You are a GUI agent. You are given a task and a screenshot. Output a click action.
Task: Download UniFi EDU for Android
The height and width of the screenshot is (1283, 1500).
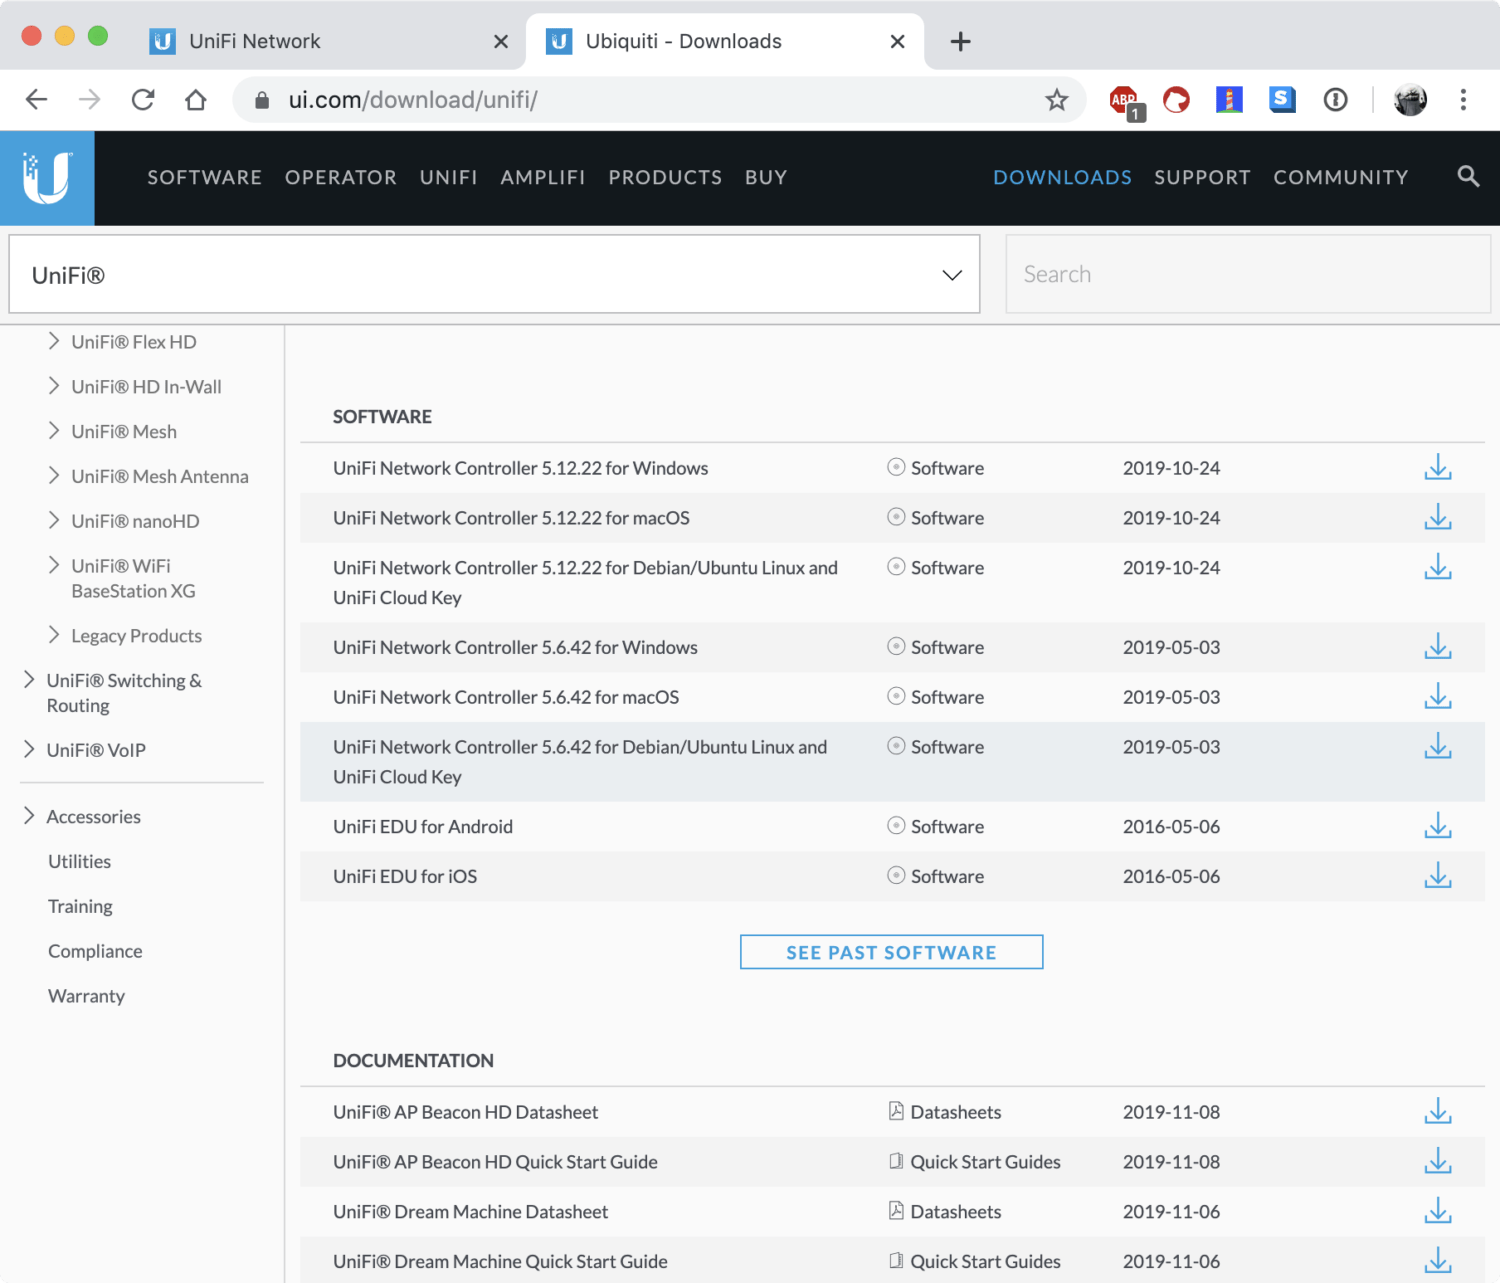1438,826
